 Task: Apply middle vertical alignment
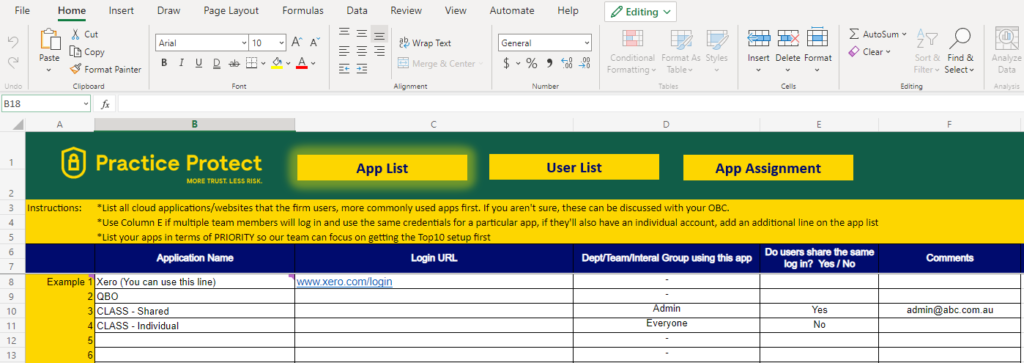tap(361, 33)
